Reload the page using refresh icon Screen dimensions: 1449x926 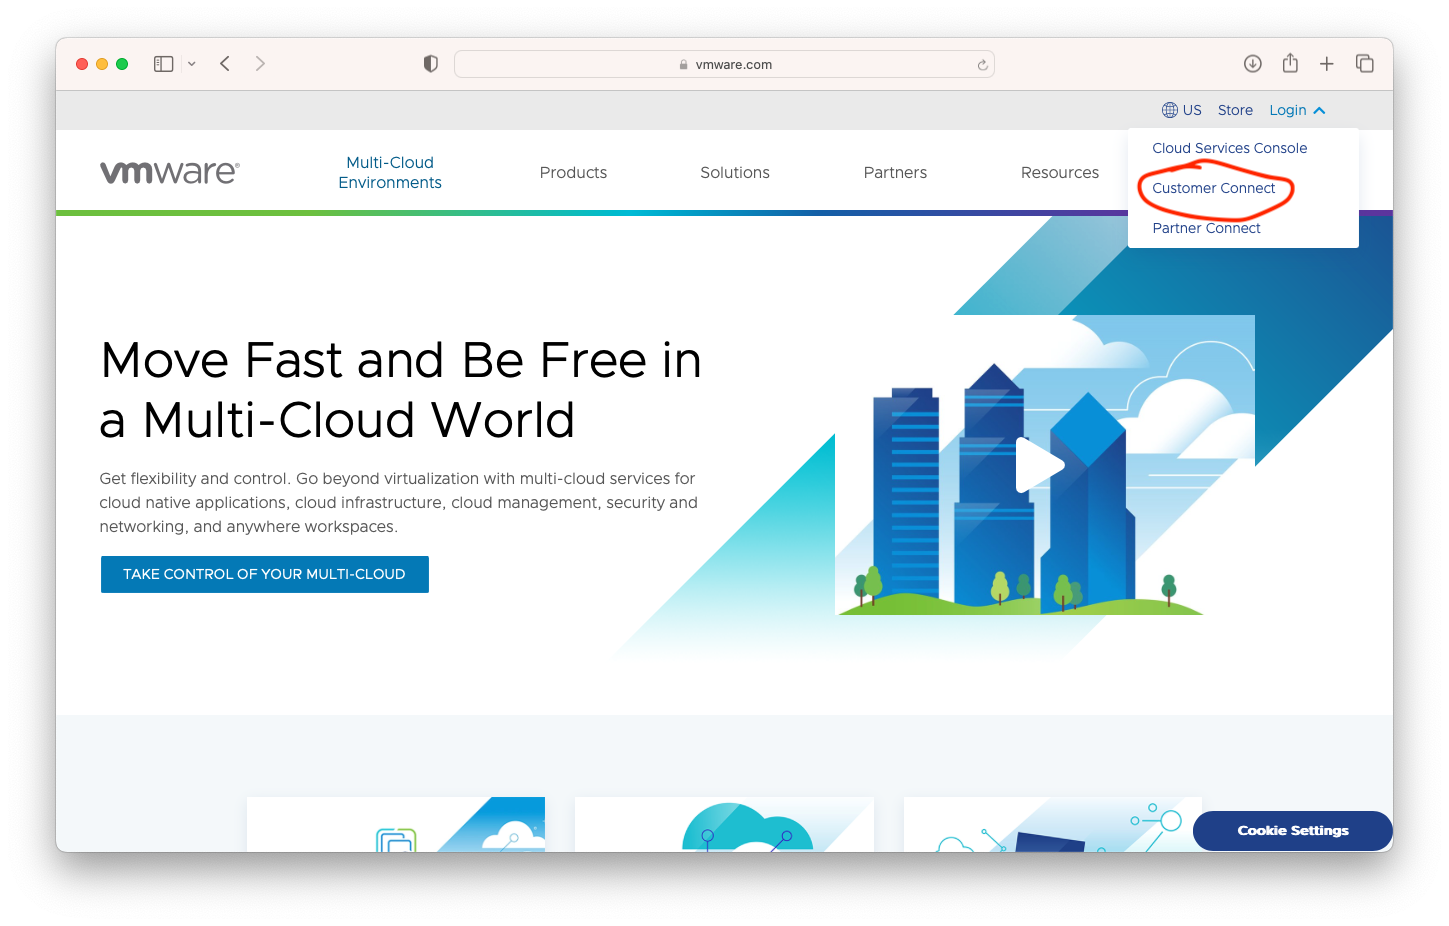coord(982,65)
